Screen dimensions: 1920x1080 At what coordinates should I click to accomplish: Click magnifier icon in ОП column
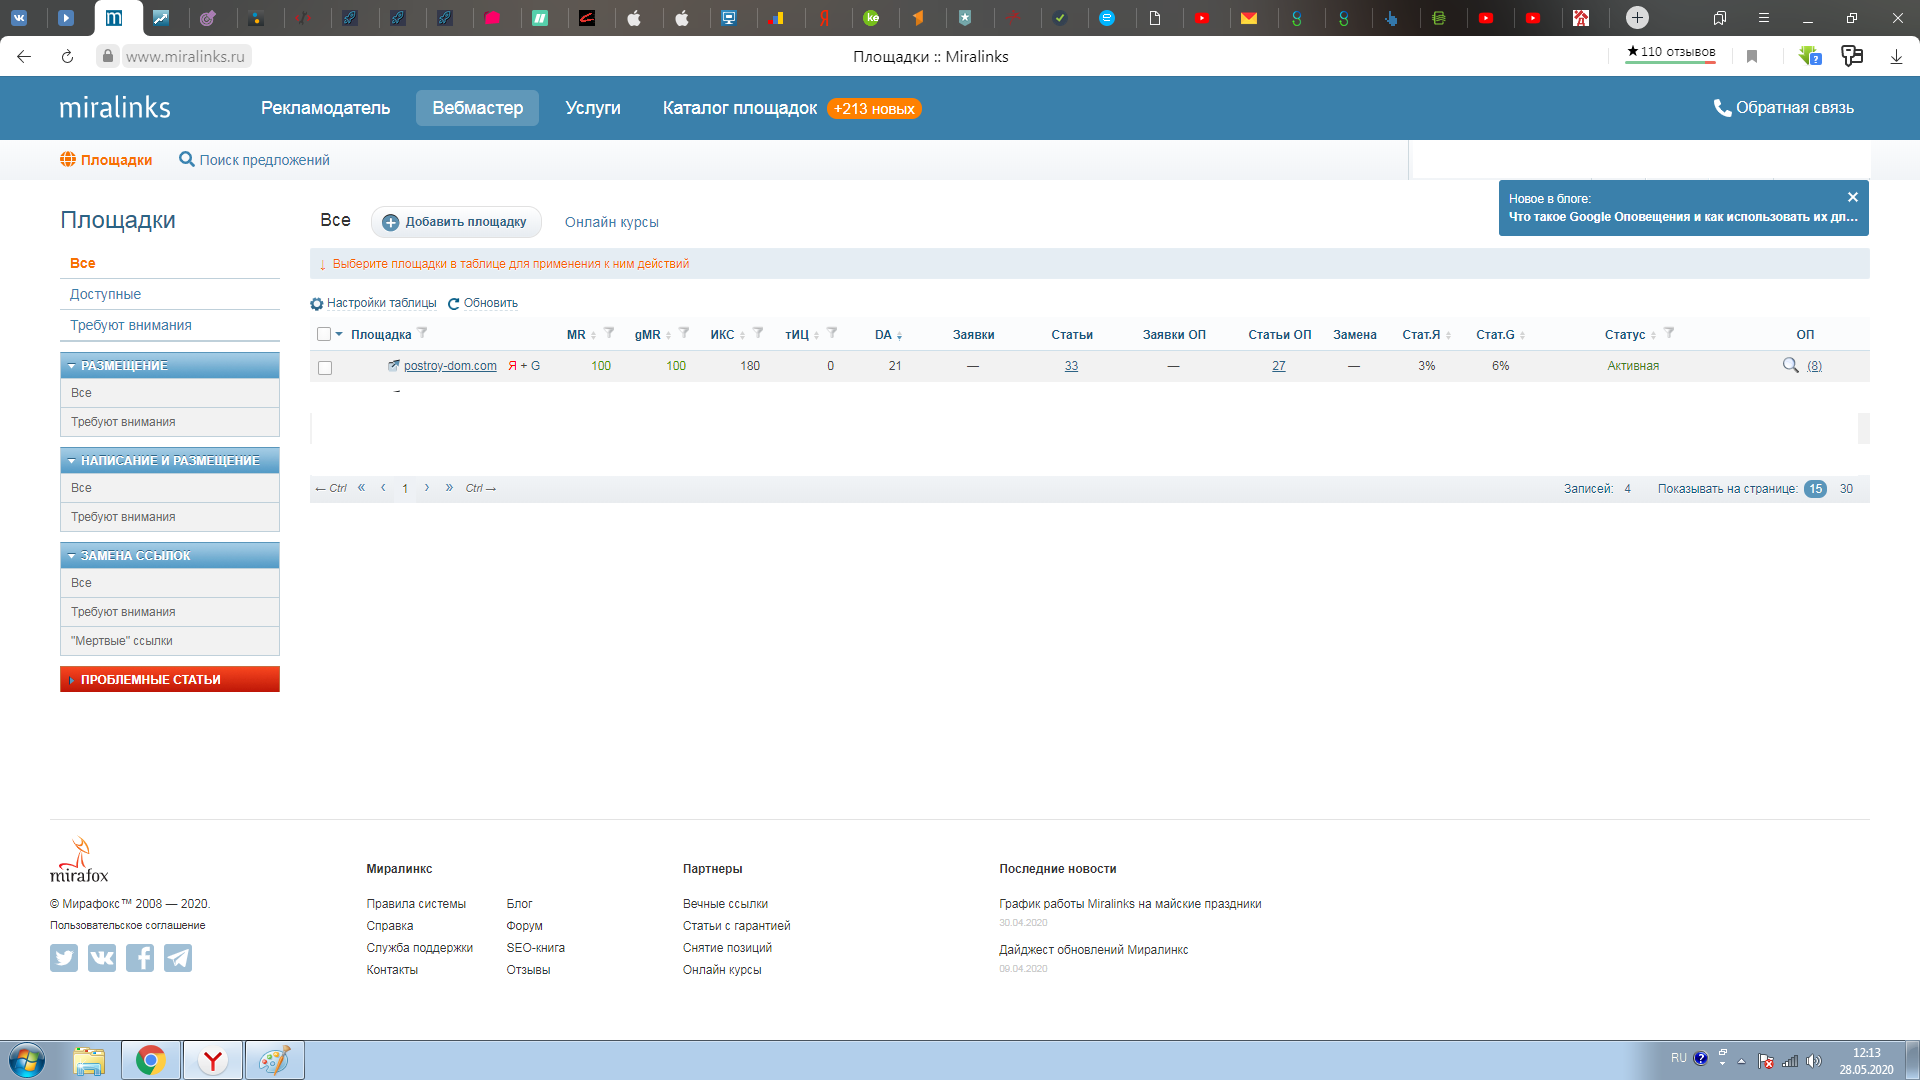(x=1790, y=365)
